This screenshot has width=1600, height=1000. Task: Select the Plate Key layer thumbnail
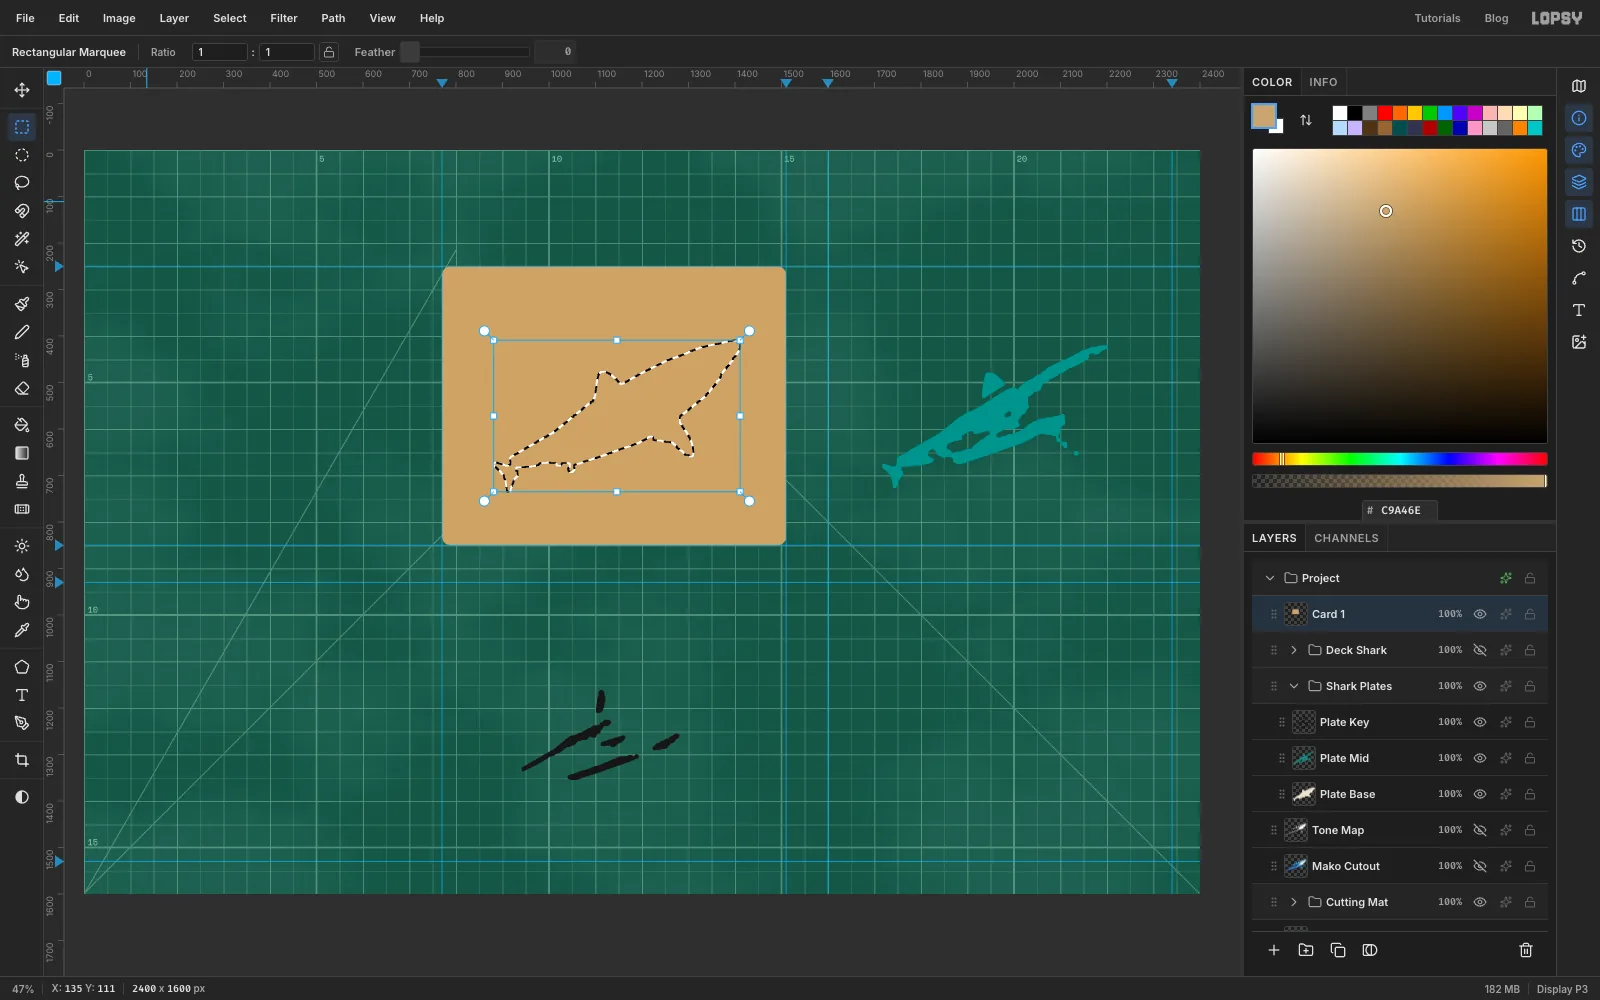point(1304,722)
